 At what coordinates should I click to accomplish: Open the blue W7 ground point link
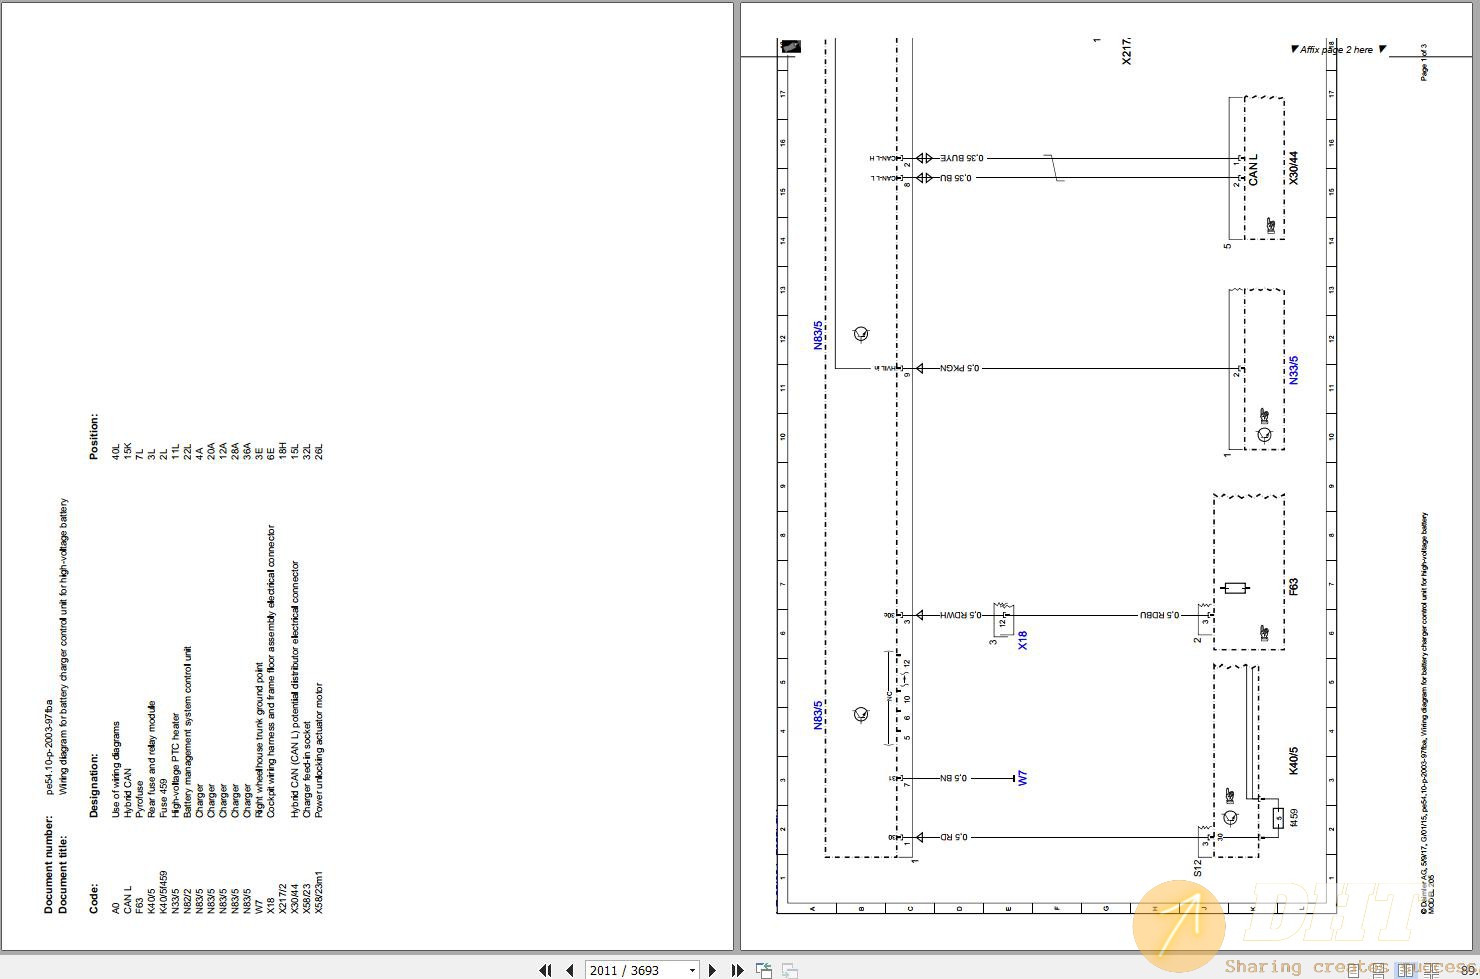[1022, 777]
